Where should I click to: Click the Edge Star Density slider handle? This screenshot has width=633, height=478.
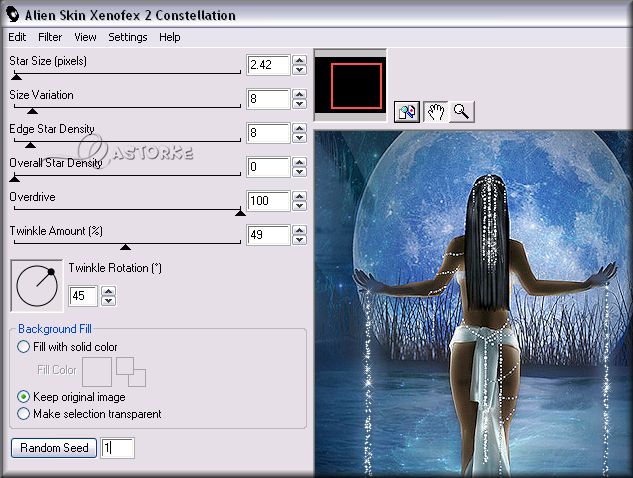[x=30, y=144]
